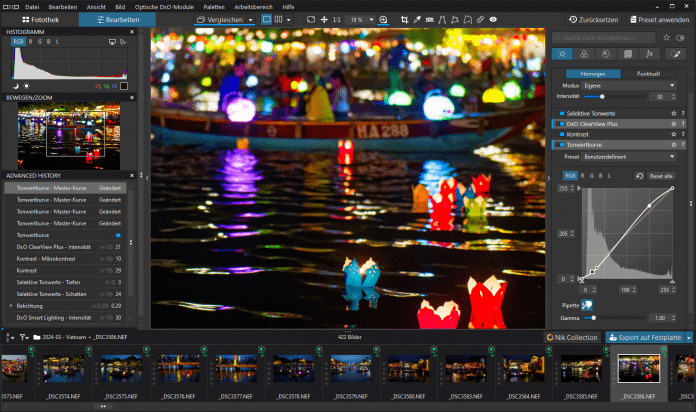The image size is (696, 412).
Task: Open the Light corrections palette tab
Action: point(562,54)
